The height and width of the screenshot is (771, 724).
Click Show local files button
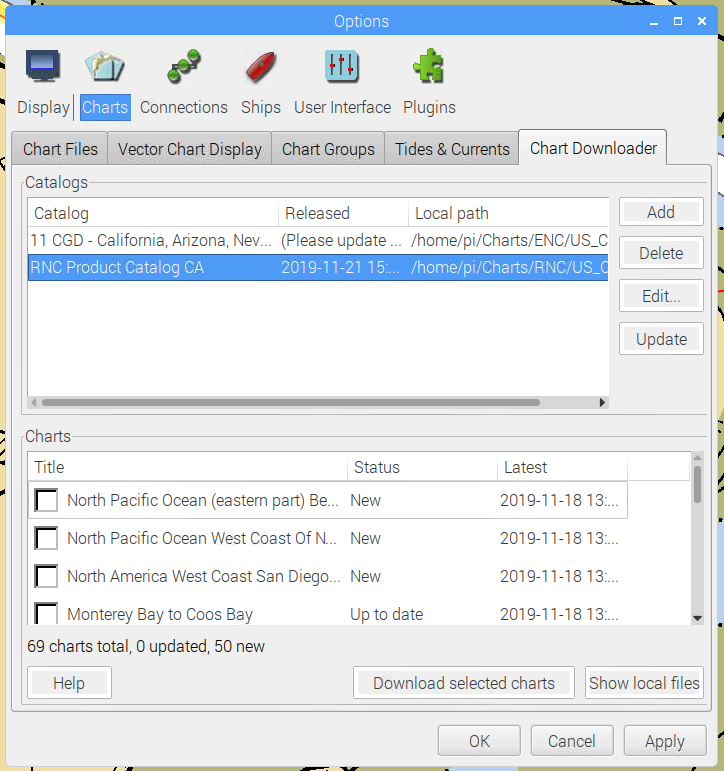[644, 683]
